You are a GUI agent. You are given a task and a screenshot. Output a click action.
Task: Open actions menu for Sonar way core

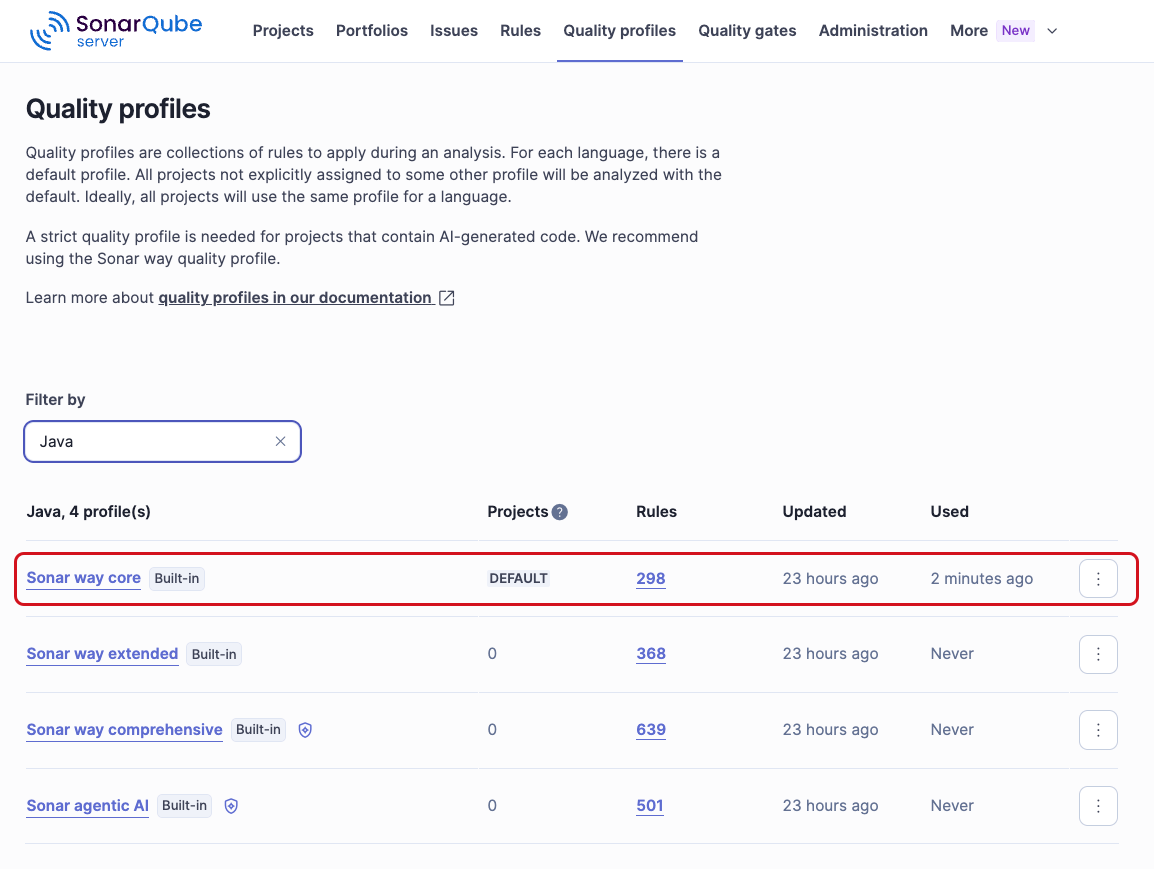coord(1098,579)
